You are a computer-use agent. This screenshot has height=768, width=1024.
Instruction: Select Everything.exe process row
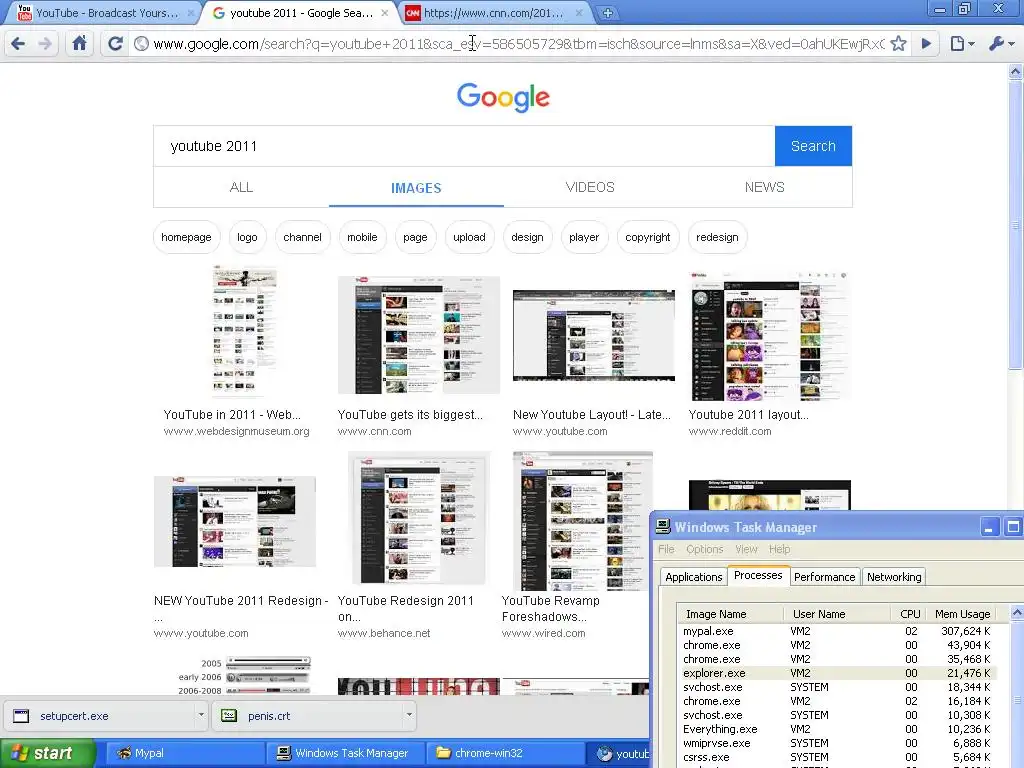pos(837,729)
